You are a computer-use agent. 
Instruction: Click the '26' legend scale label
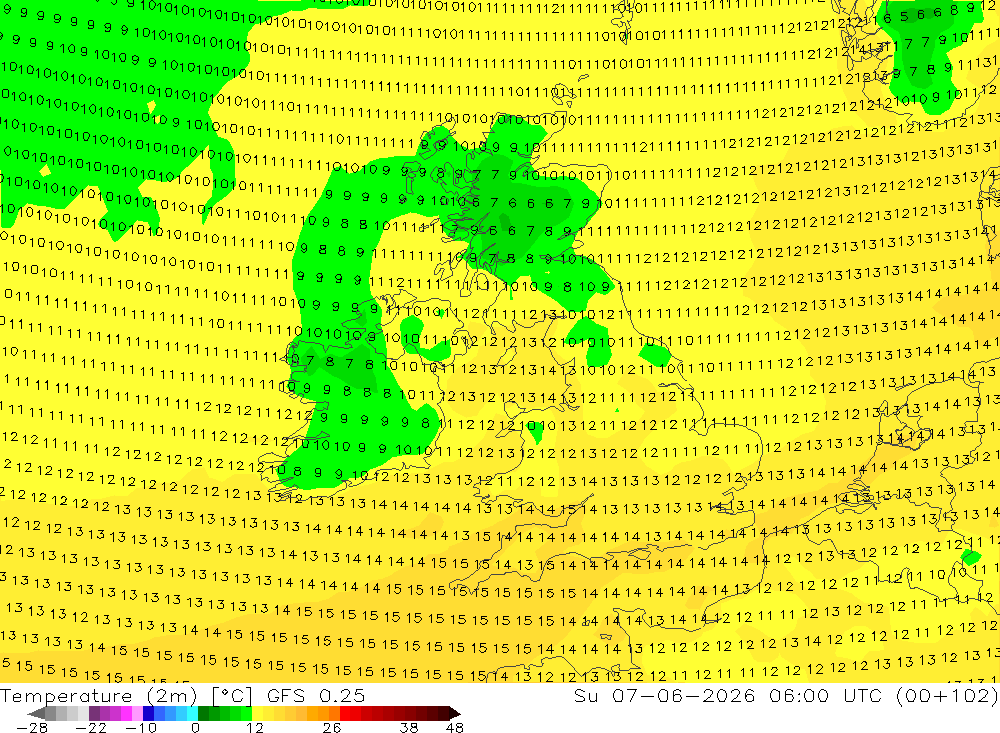(x=332, y=727)
